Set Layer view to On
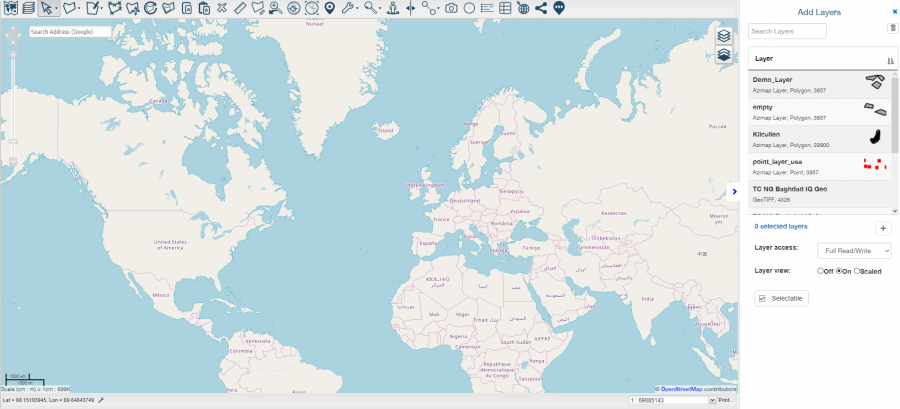900x409 pixels. [x=839, y=271]
